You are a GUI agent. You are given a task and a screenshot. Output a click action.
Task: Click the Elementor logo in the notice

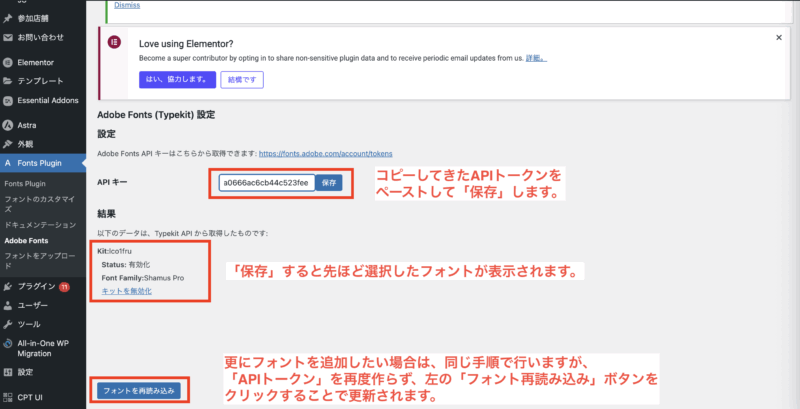tap(114, 42)
